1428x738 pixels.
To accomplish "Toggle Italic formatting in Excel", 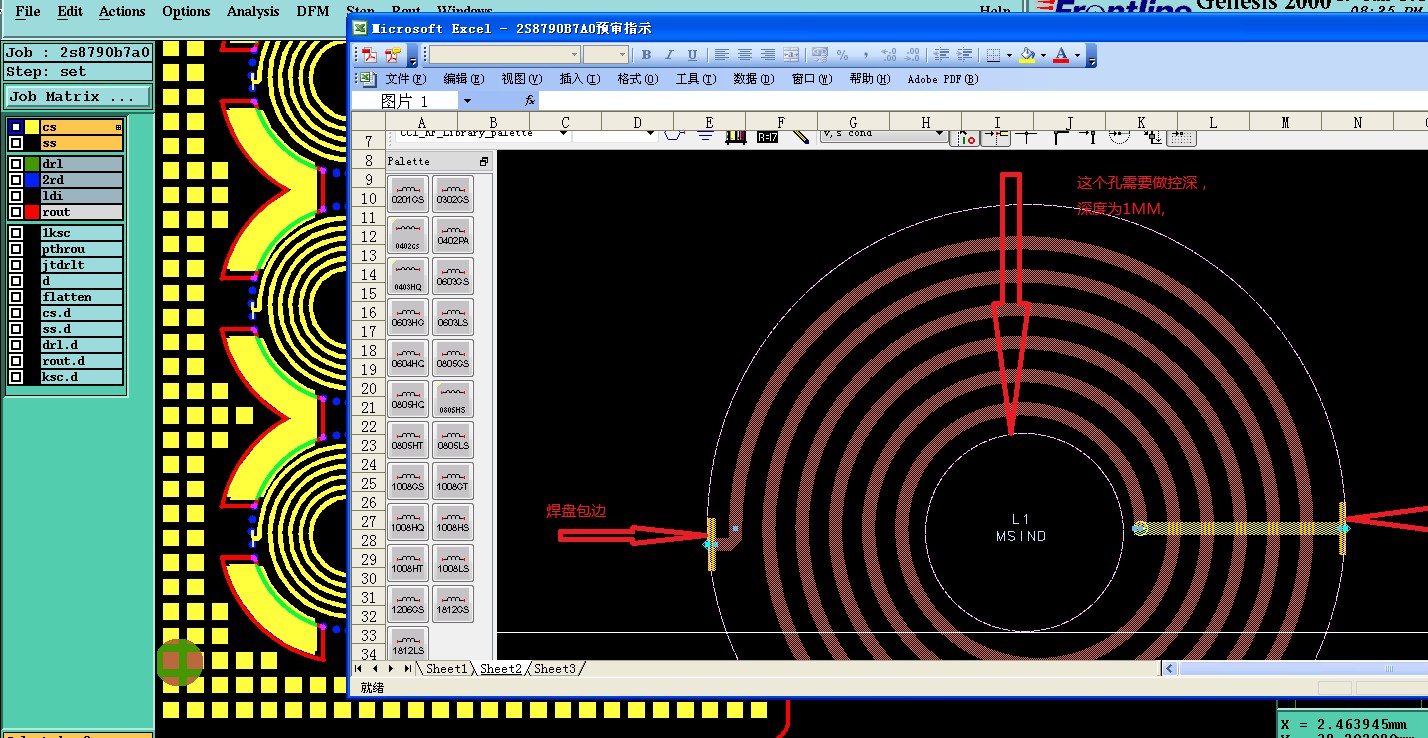I will (x=669, y=55).
